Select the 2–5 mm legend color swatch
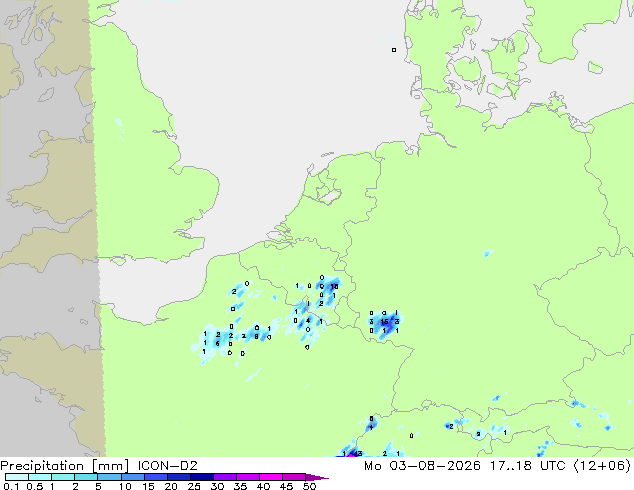 [x=86, y=477]
